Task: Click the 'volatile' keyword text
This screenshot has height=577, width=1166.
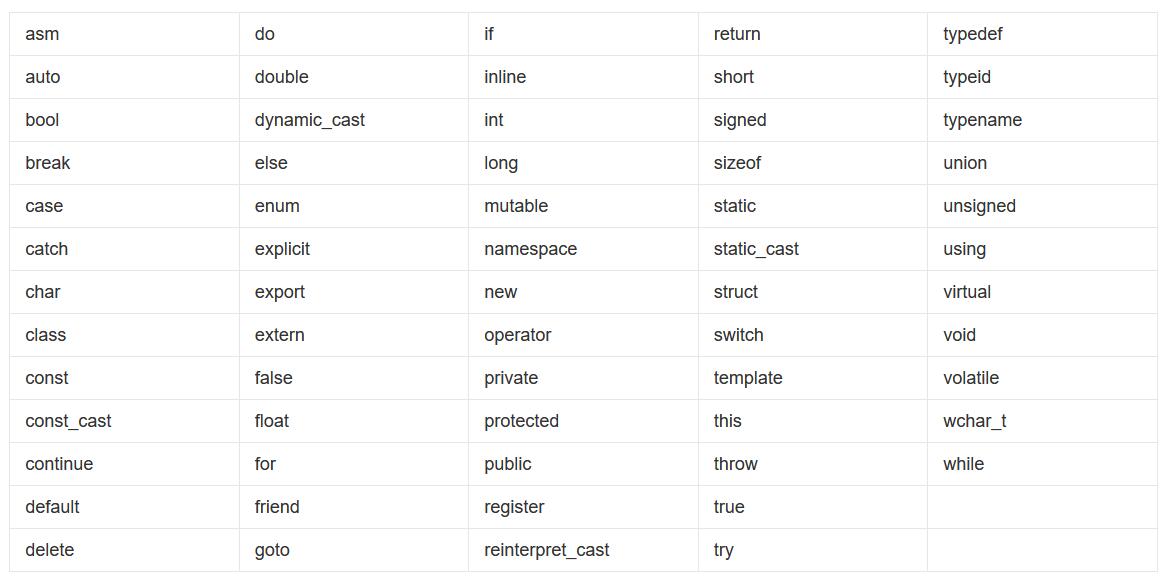Action: pos(971,378)
